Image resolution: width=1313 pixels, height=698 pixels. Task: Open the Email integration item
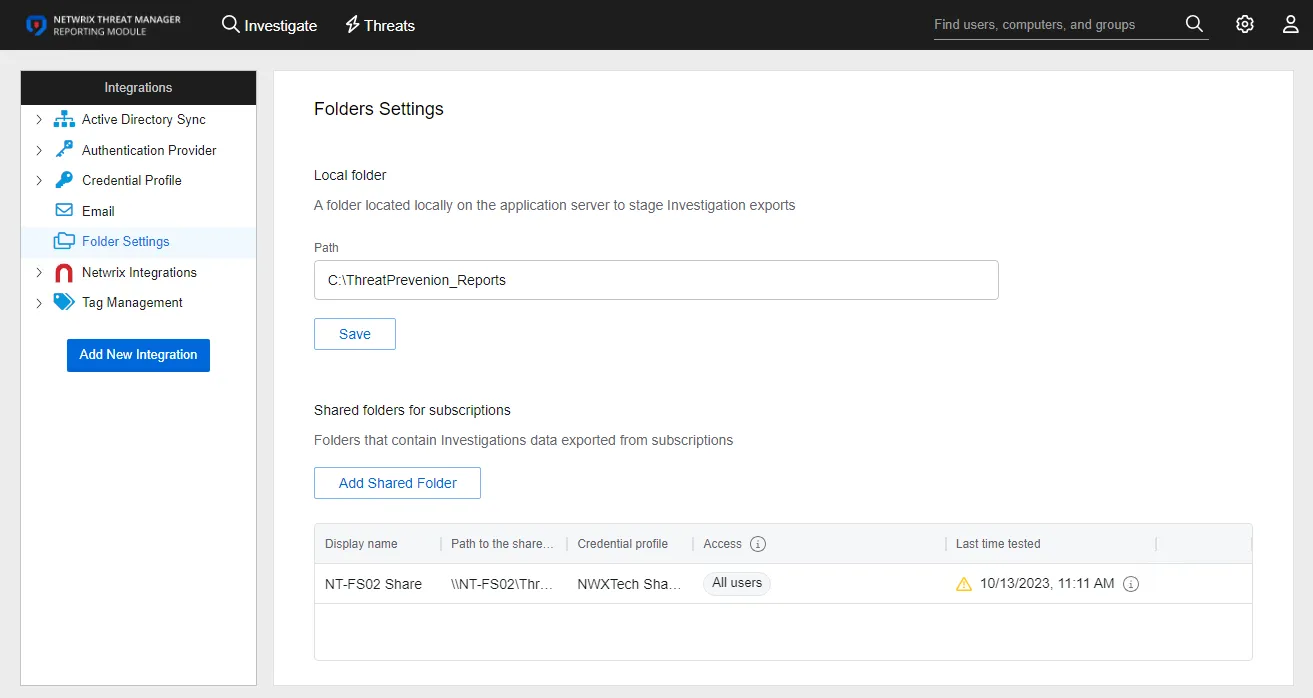(x=98, y=211)
